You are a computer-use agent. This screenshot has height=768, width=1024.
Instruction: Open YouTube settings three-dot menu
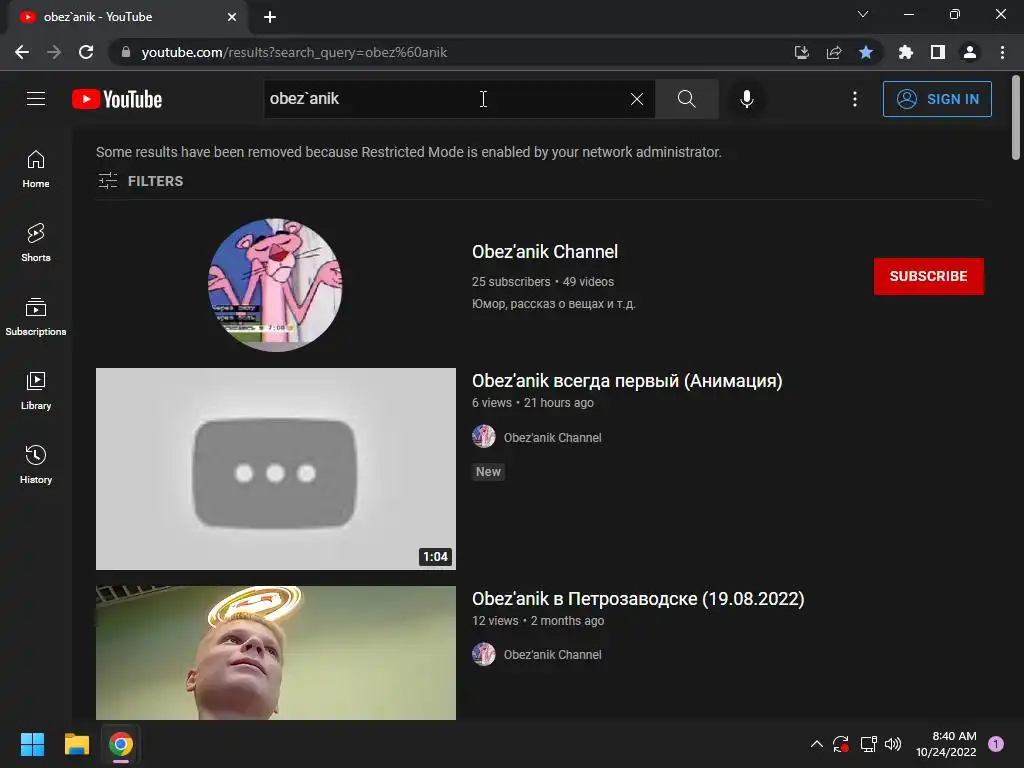coord(855,99)
